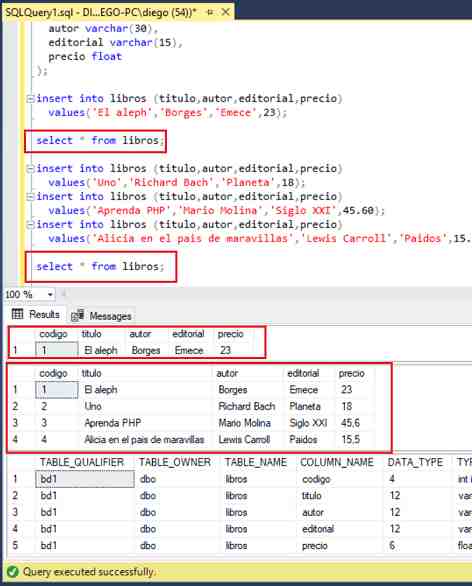
Task: Click 'precio' header in first result grid
Action: pos(231,334)
